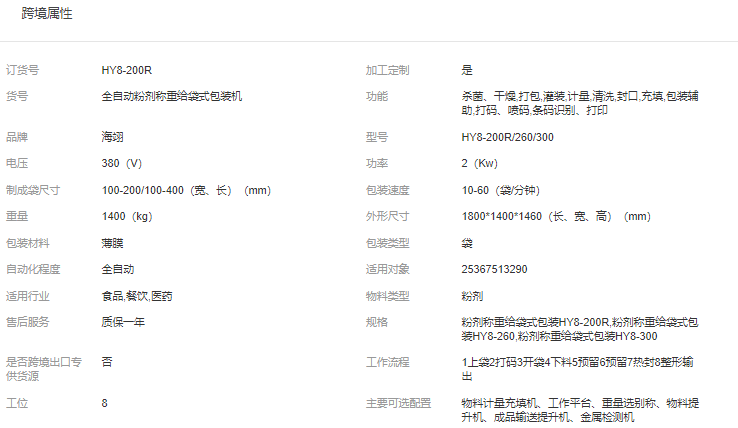Click the applicable industry value 食品,餐饮,医药
The image size is (738, 428).
coord(137,296)
